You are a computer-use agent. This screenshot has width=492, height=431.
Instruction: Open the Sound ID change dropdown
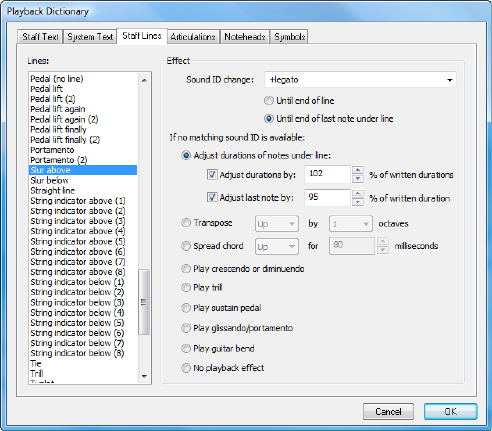coord(360,80)
